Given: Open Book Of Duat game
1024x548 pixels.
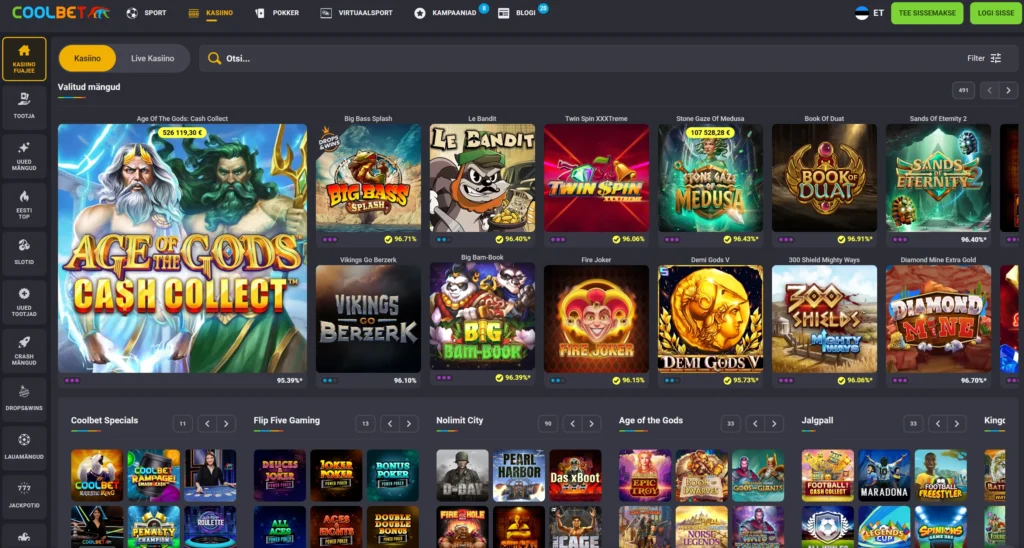Looking at the screenshot, I should click(824, 178).
